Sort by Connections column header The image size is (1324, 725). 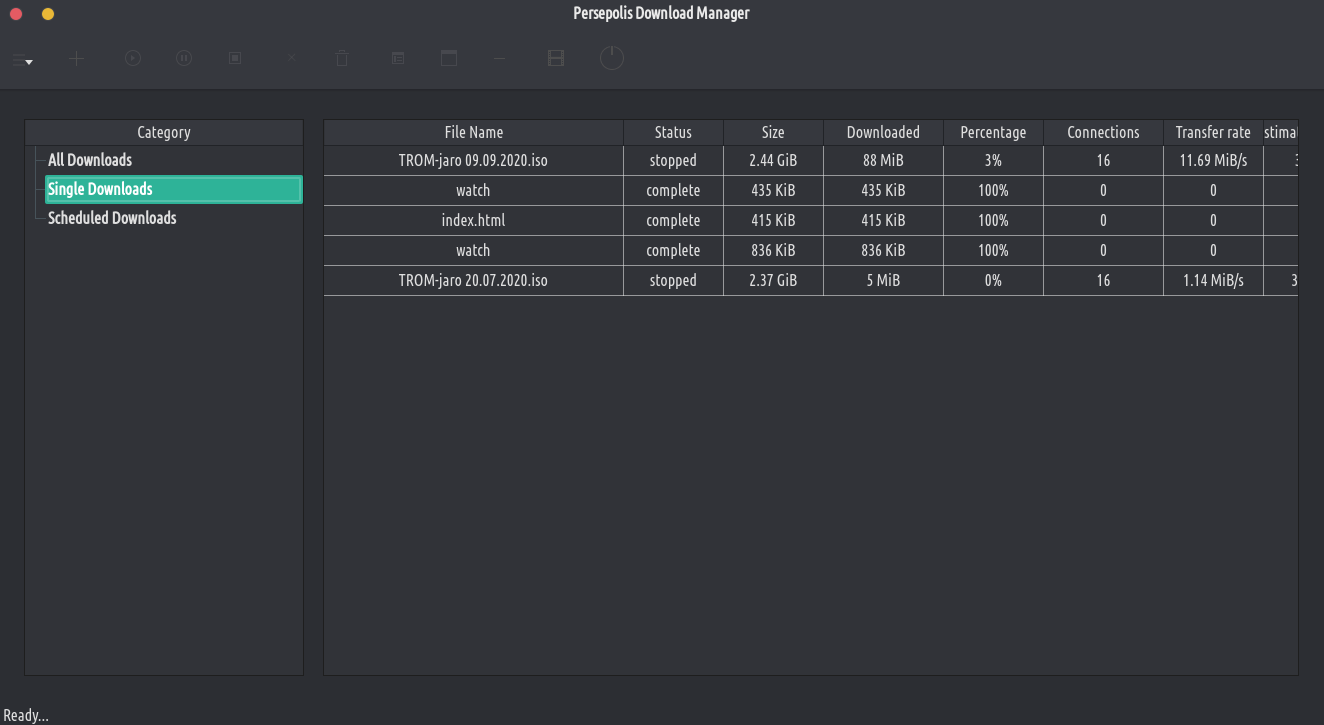1103,132
